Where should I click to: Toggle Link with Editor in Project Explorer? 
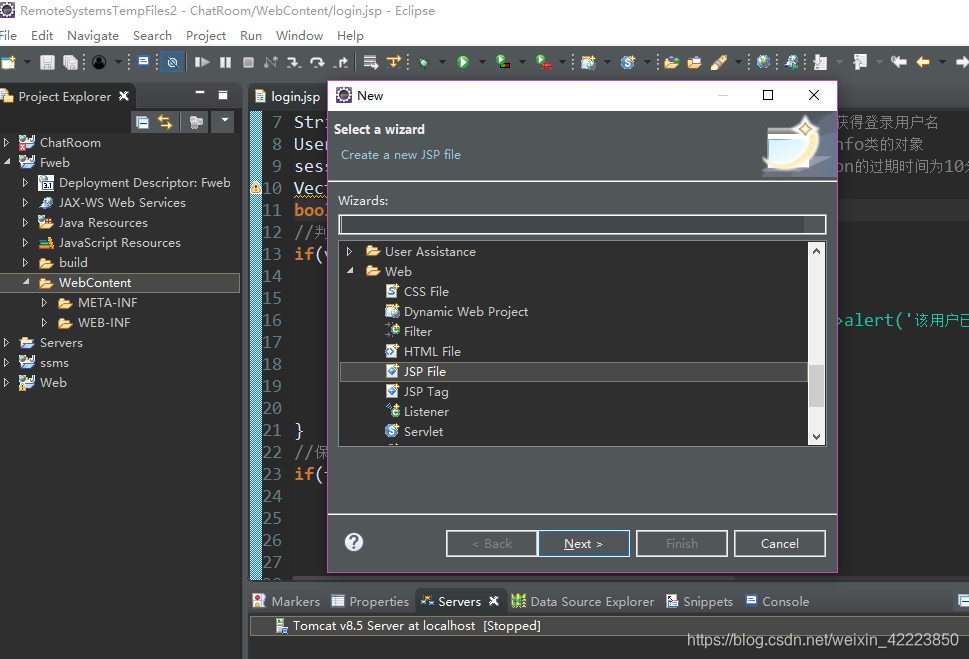click(165, 121)
